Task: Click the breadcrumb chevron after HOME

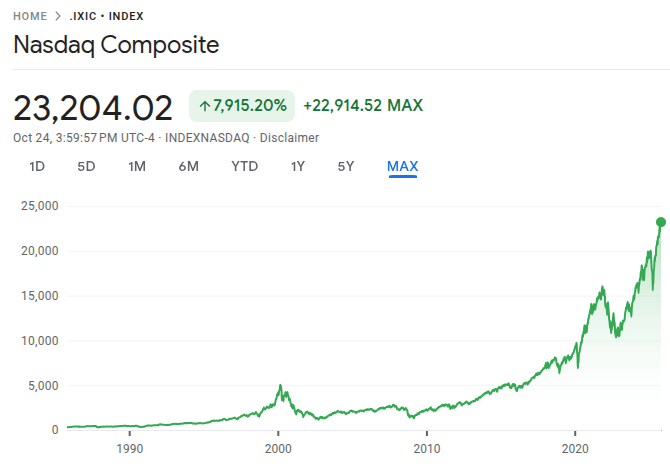Action: pos(57,17)
